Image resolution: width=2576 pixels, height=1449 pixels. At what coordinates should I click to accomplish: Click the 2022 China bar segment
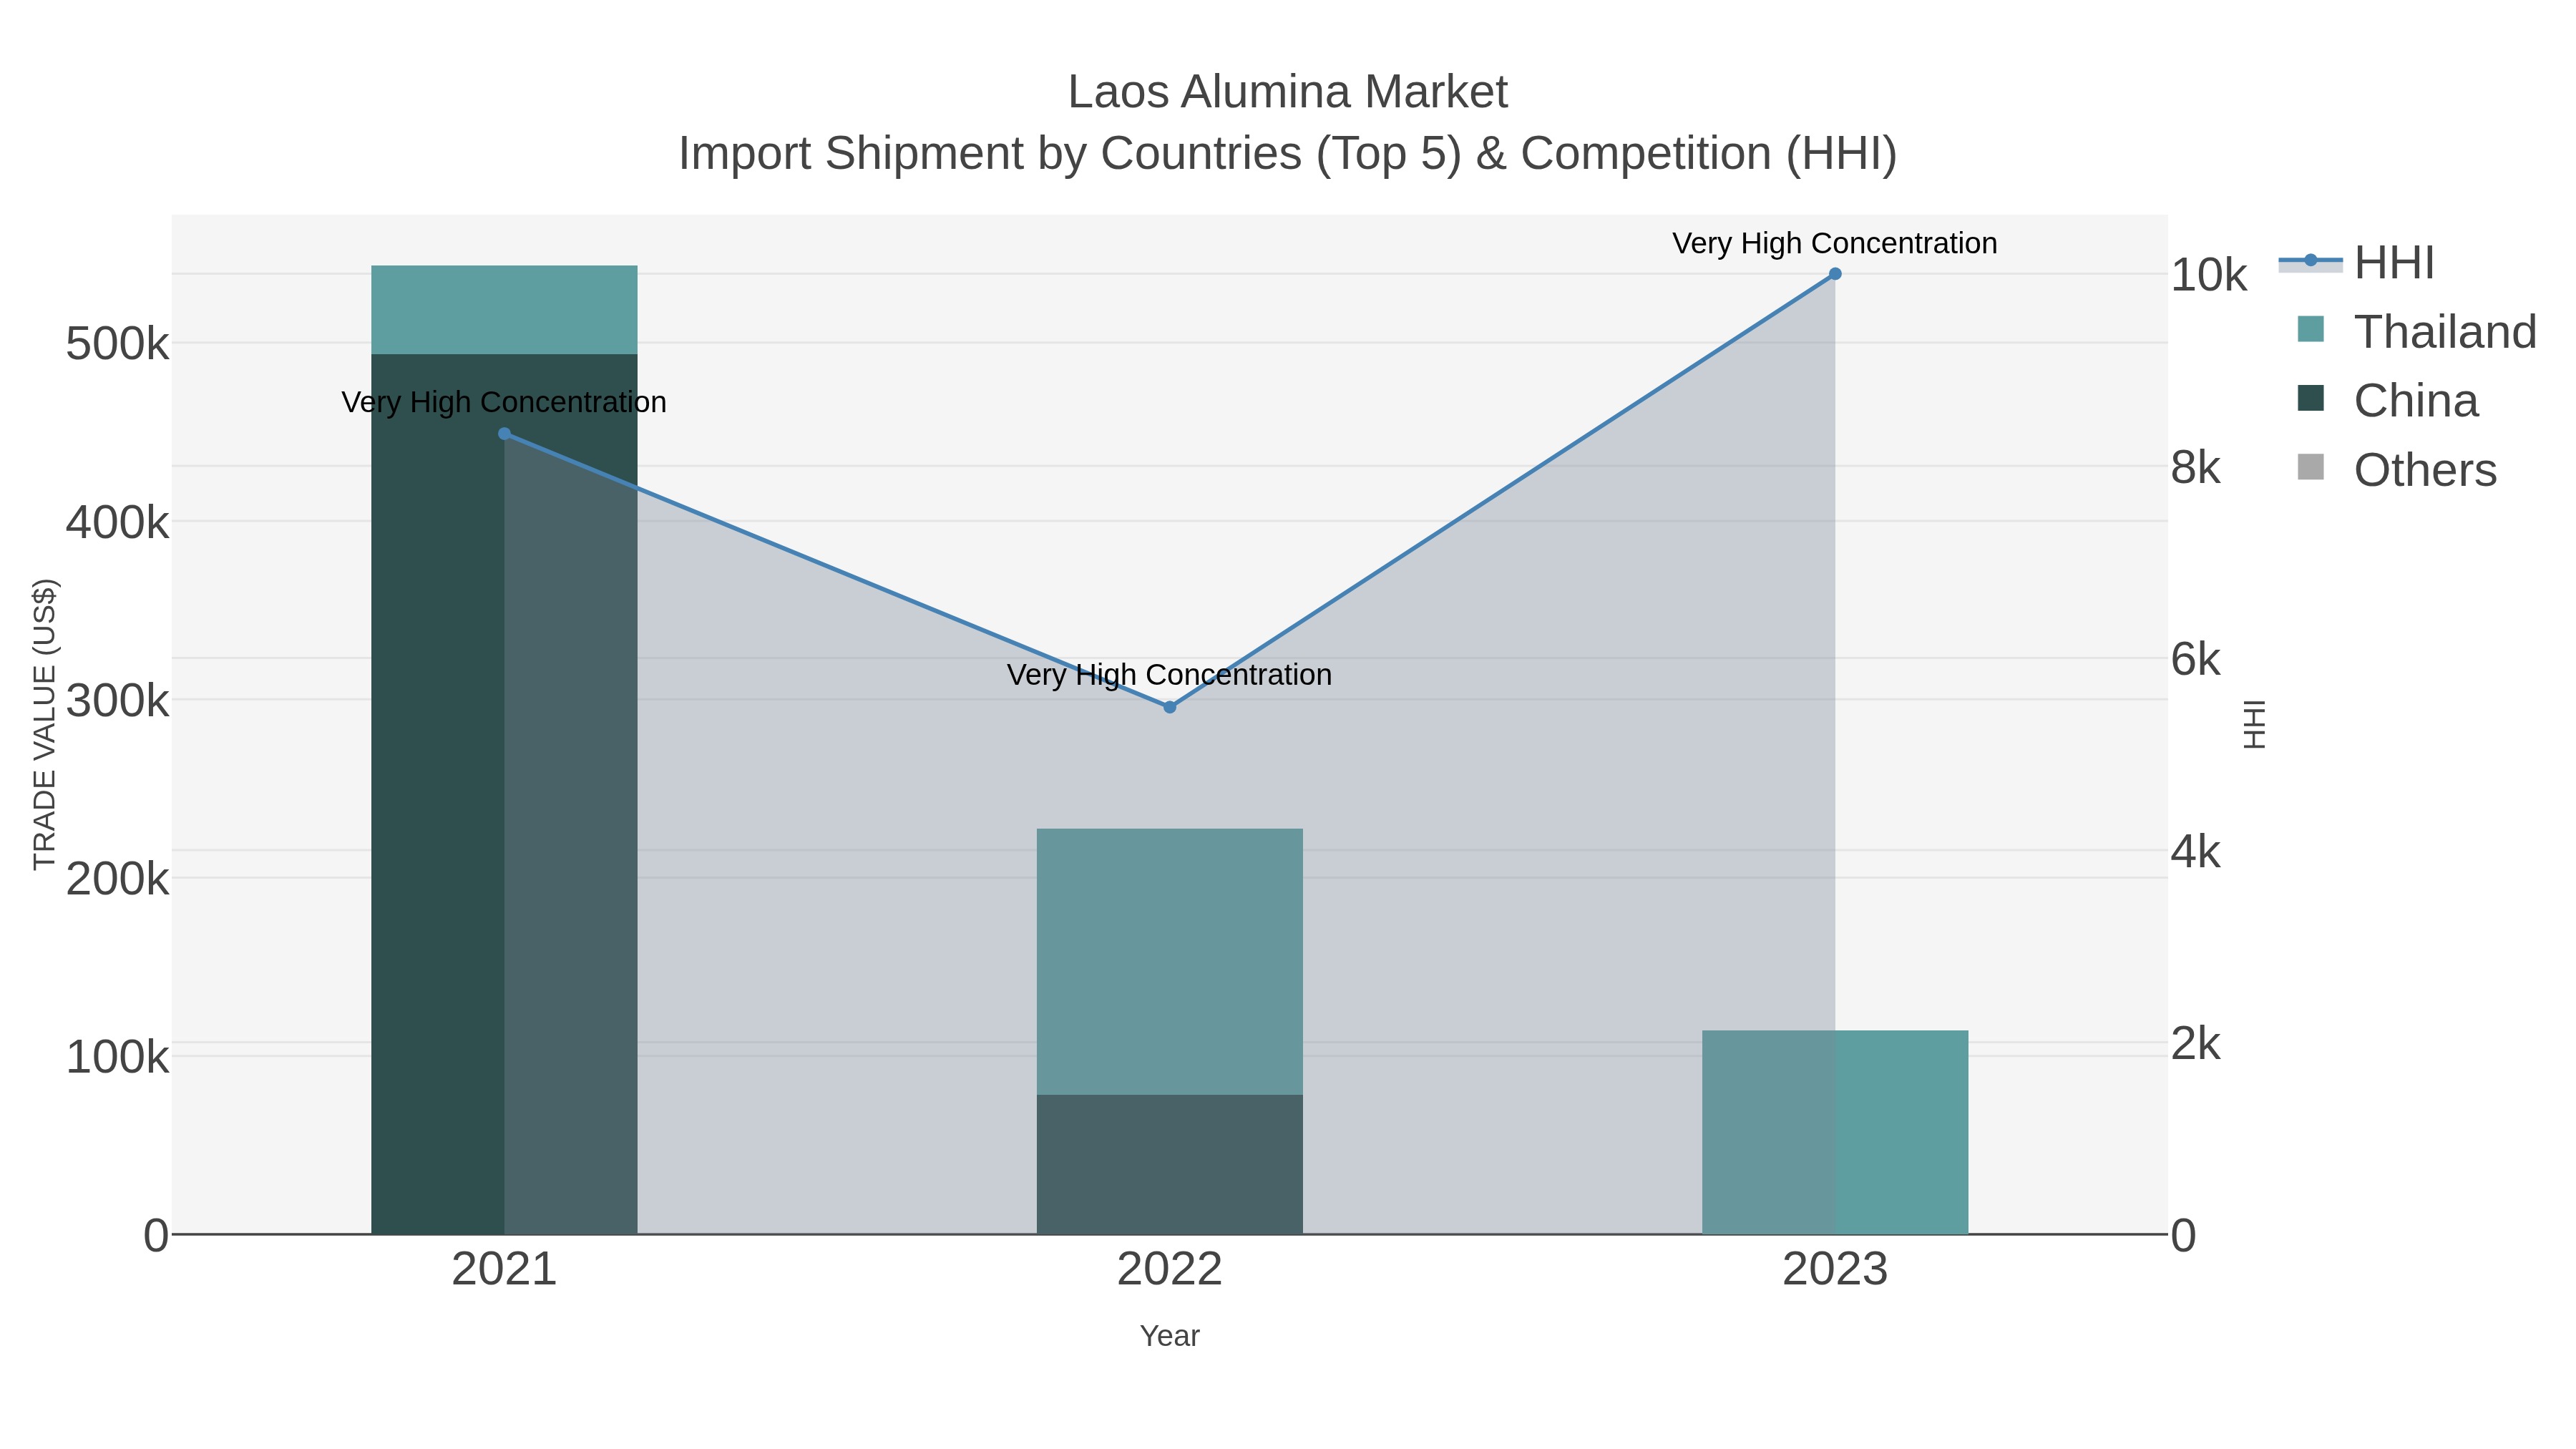coord(1170,1164)
